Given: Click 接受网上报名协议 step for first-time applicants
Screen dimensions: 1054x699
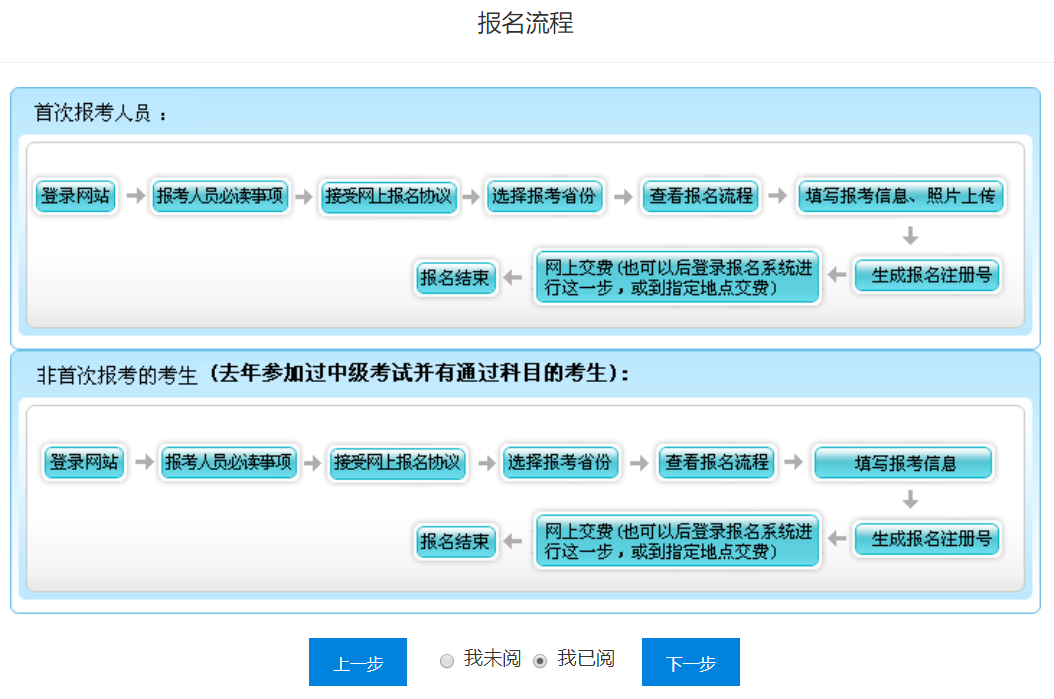Looking at the screenshot, I should (x=389, y=197).
